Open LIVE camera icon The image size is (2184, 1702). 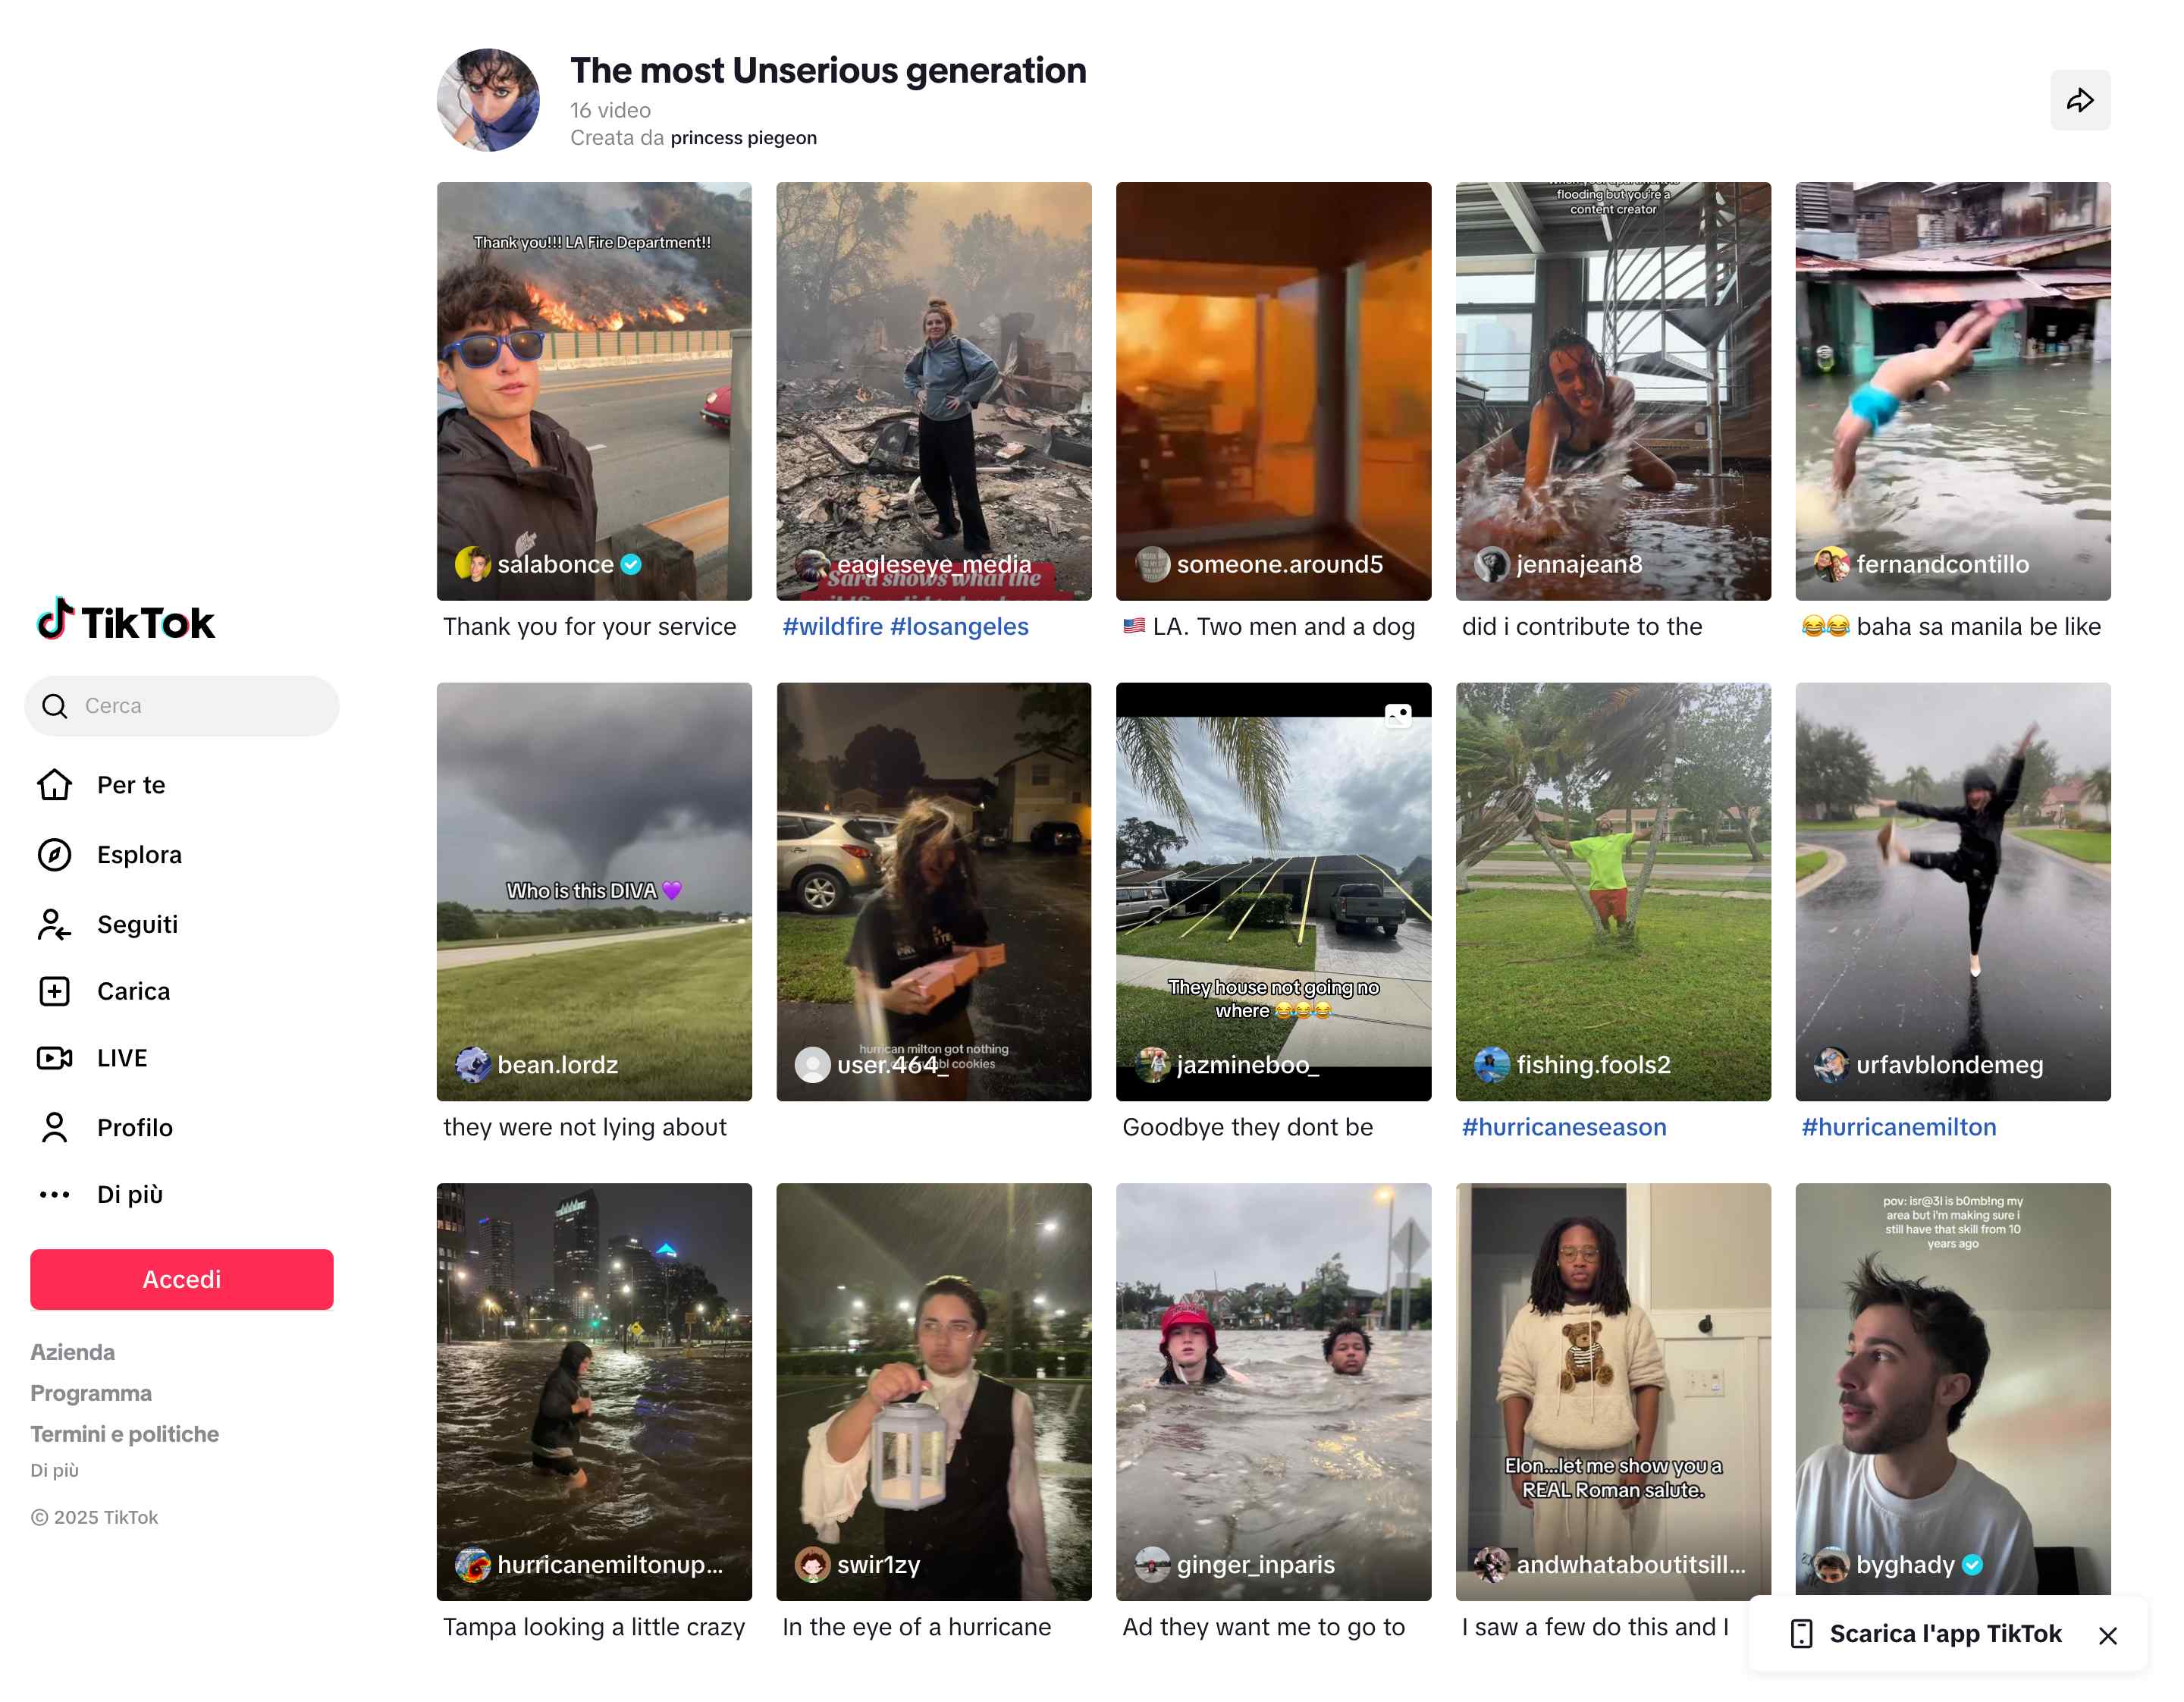click(54, 1058)
